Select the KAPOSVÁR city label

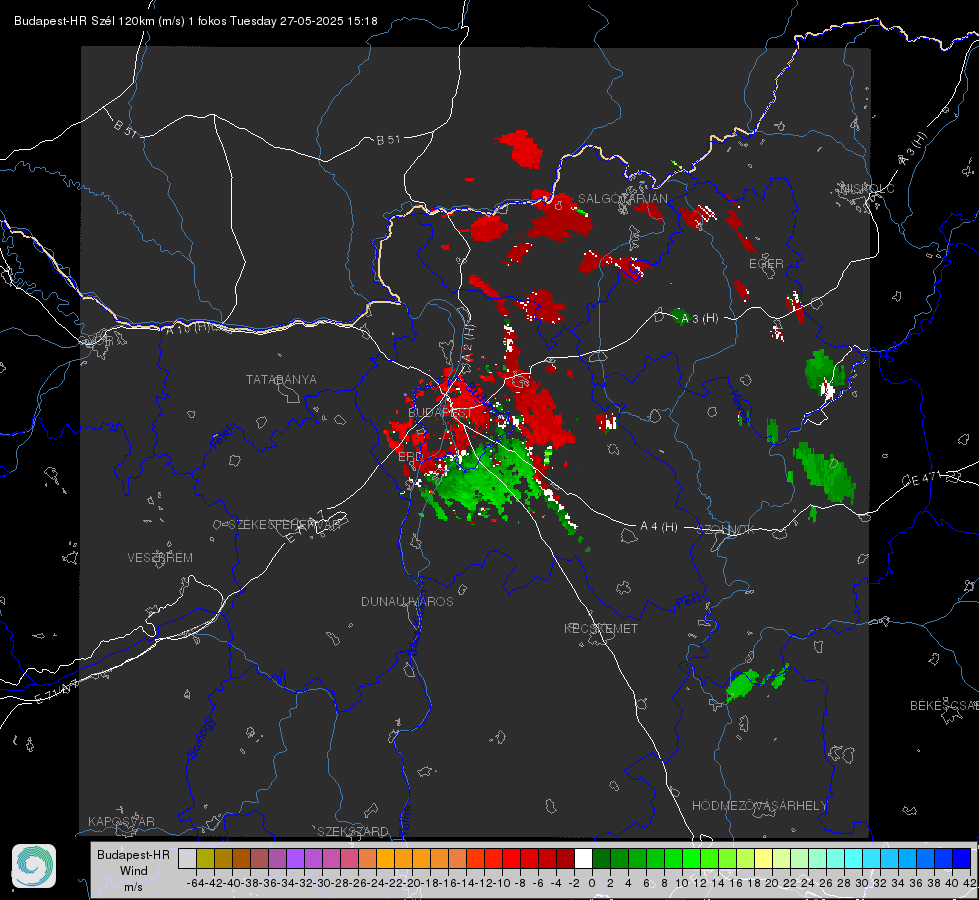121,821
